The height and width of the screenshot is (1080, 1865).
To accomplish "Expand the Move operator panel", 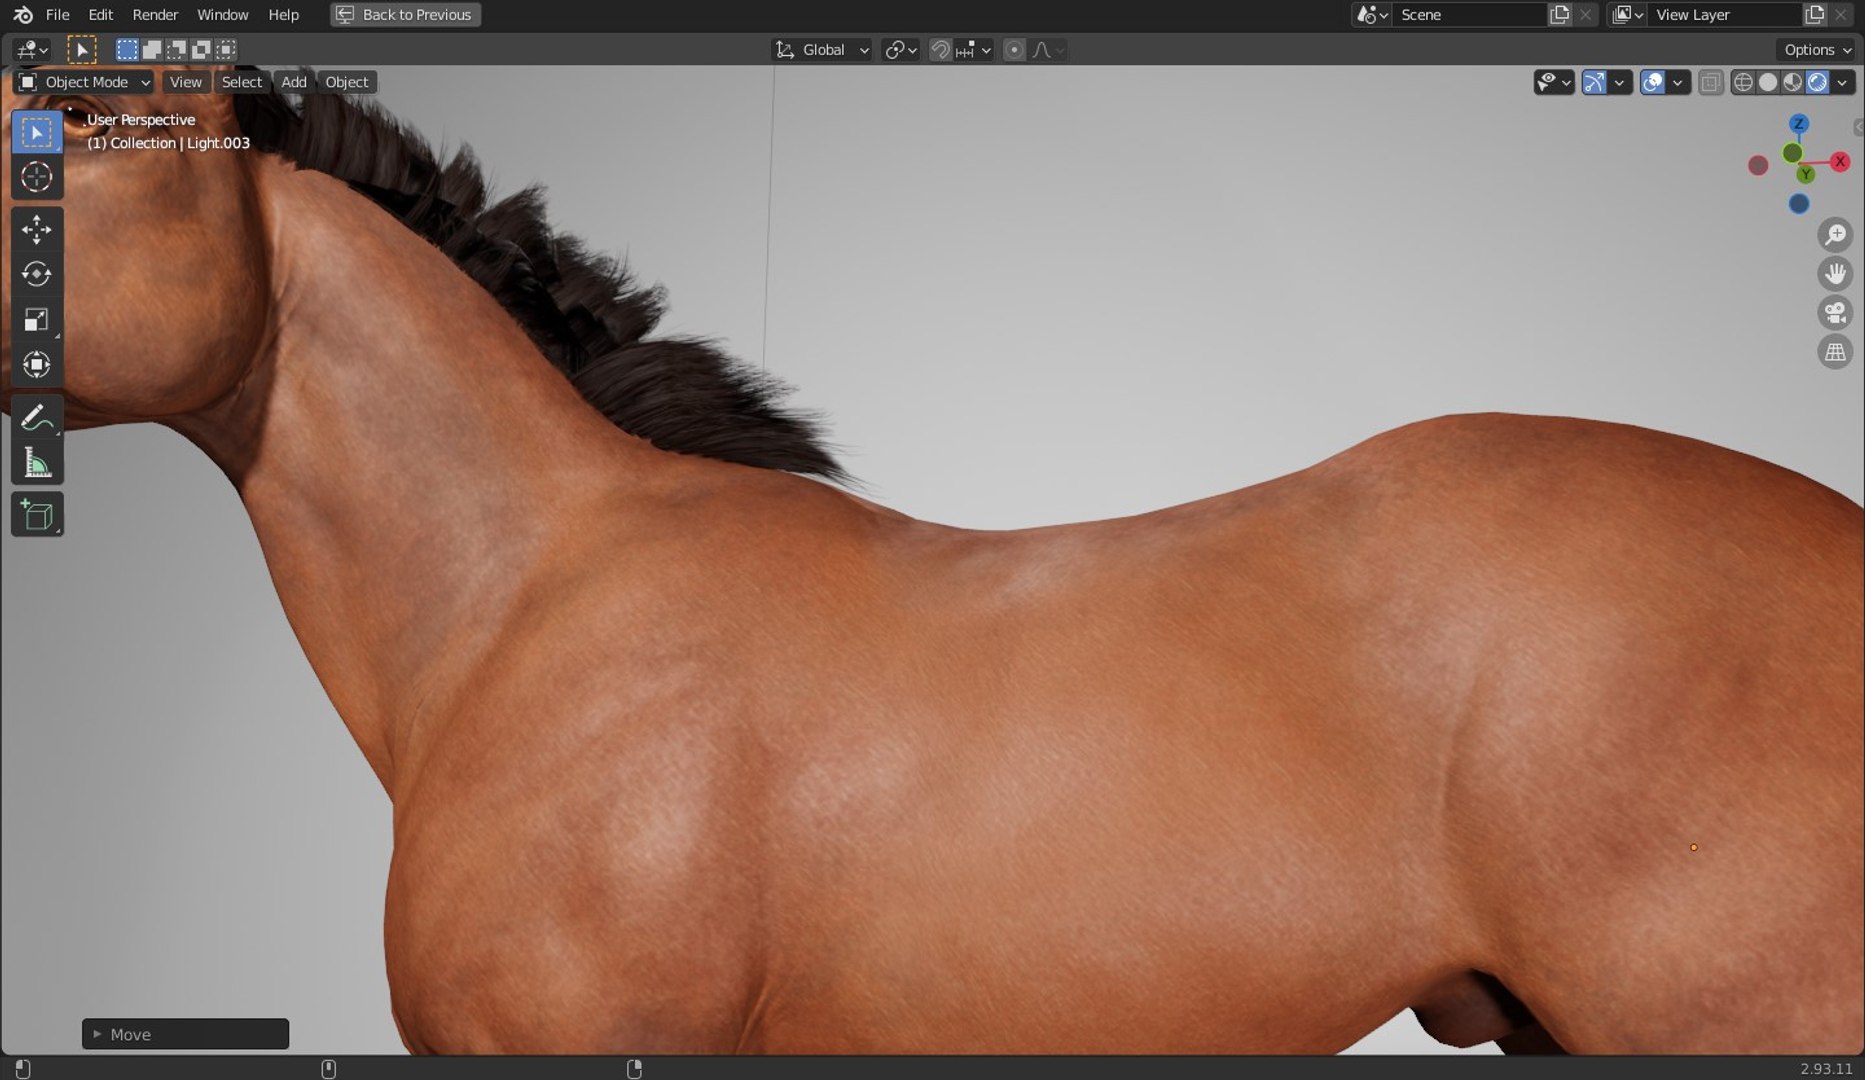I will (x=185, y=1034).
